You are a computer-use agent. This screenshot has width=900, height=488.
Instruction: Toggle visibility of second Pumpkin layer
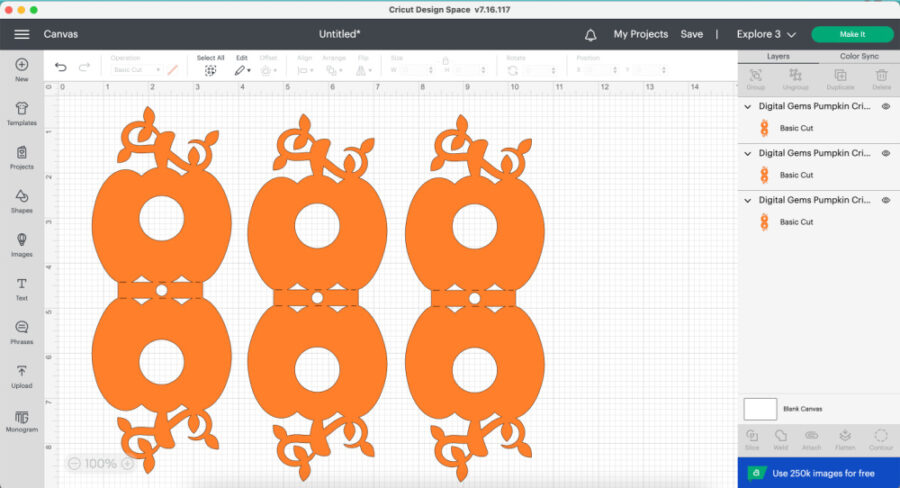point(885,153)
